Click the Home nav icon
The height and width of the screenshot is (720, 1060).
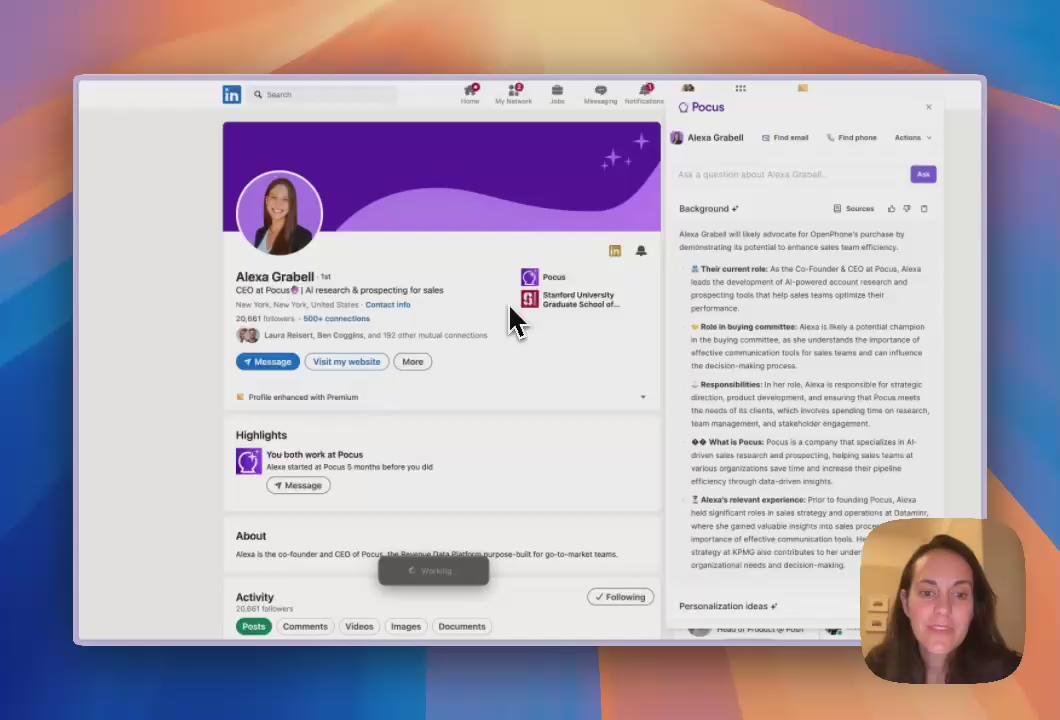[470, 94]
